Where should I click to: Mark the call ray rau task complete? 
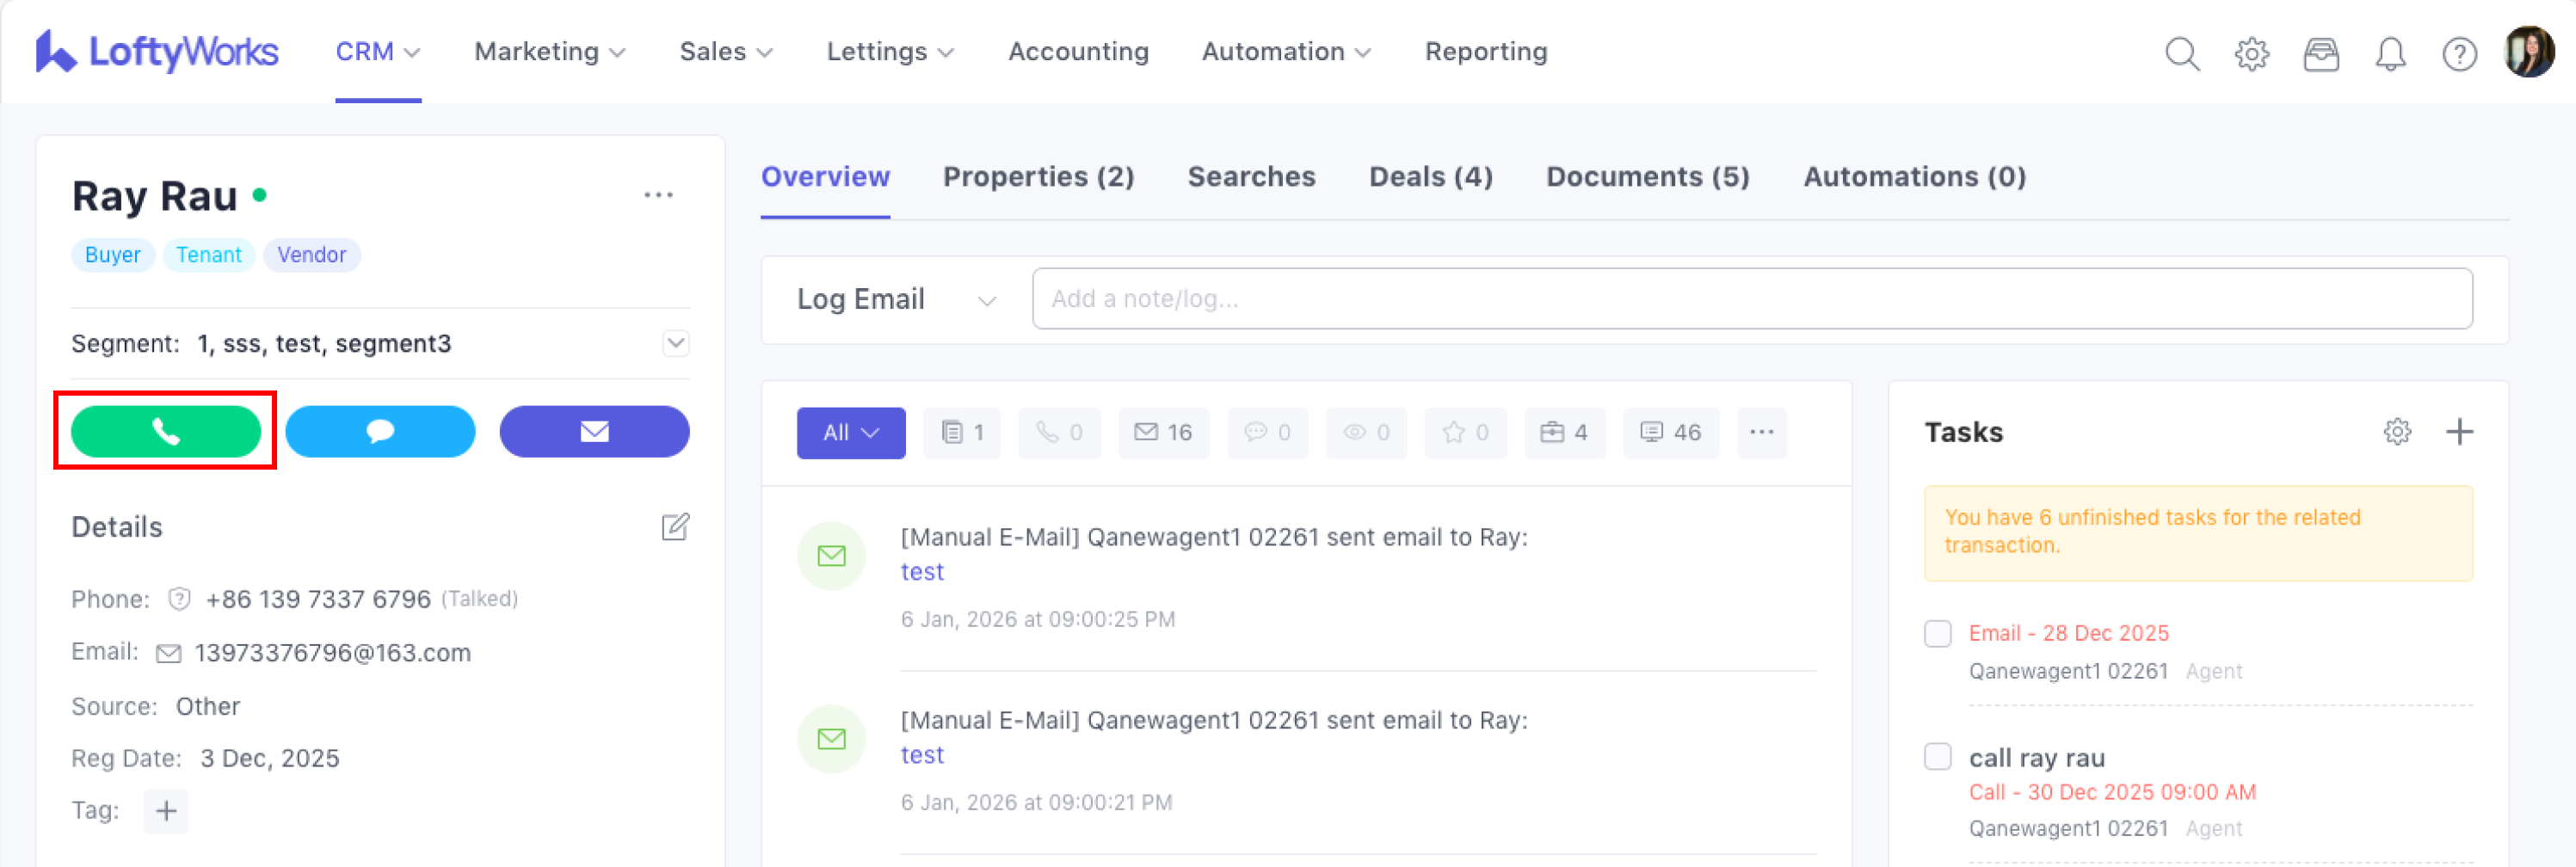point(1937,757)
